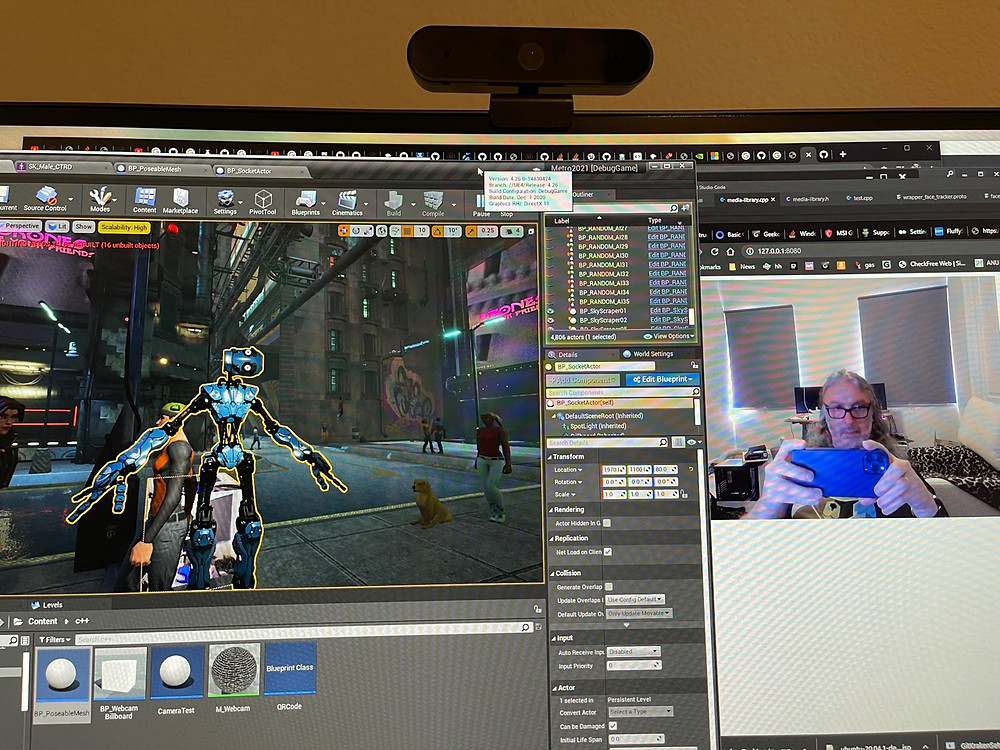Screen dimensions: 1000x750
Task: Toggle the Can be Damaged checkbox
Action: tap(613, 726)
